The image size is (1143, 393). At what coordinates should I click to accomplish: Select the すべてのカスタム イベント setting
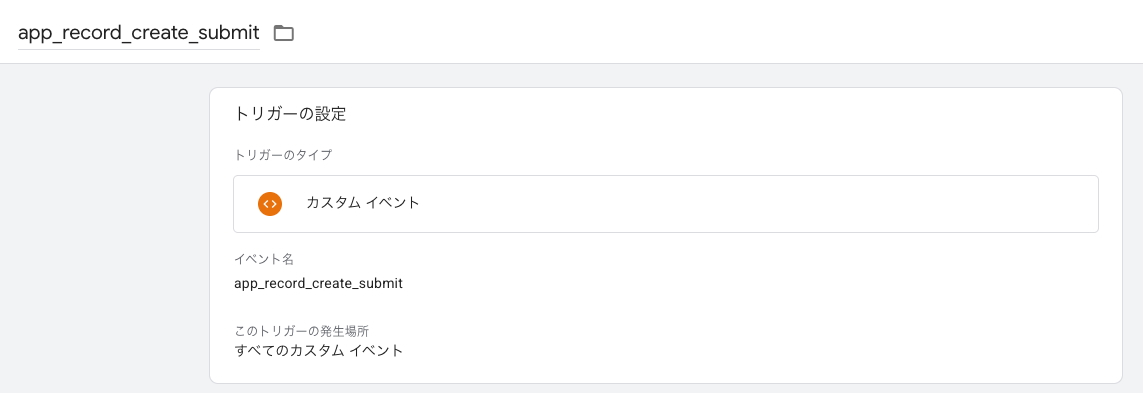pyautogui.click(x=319, y=350)
